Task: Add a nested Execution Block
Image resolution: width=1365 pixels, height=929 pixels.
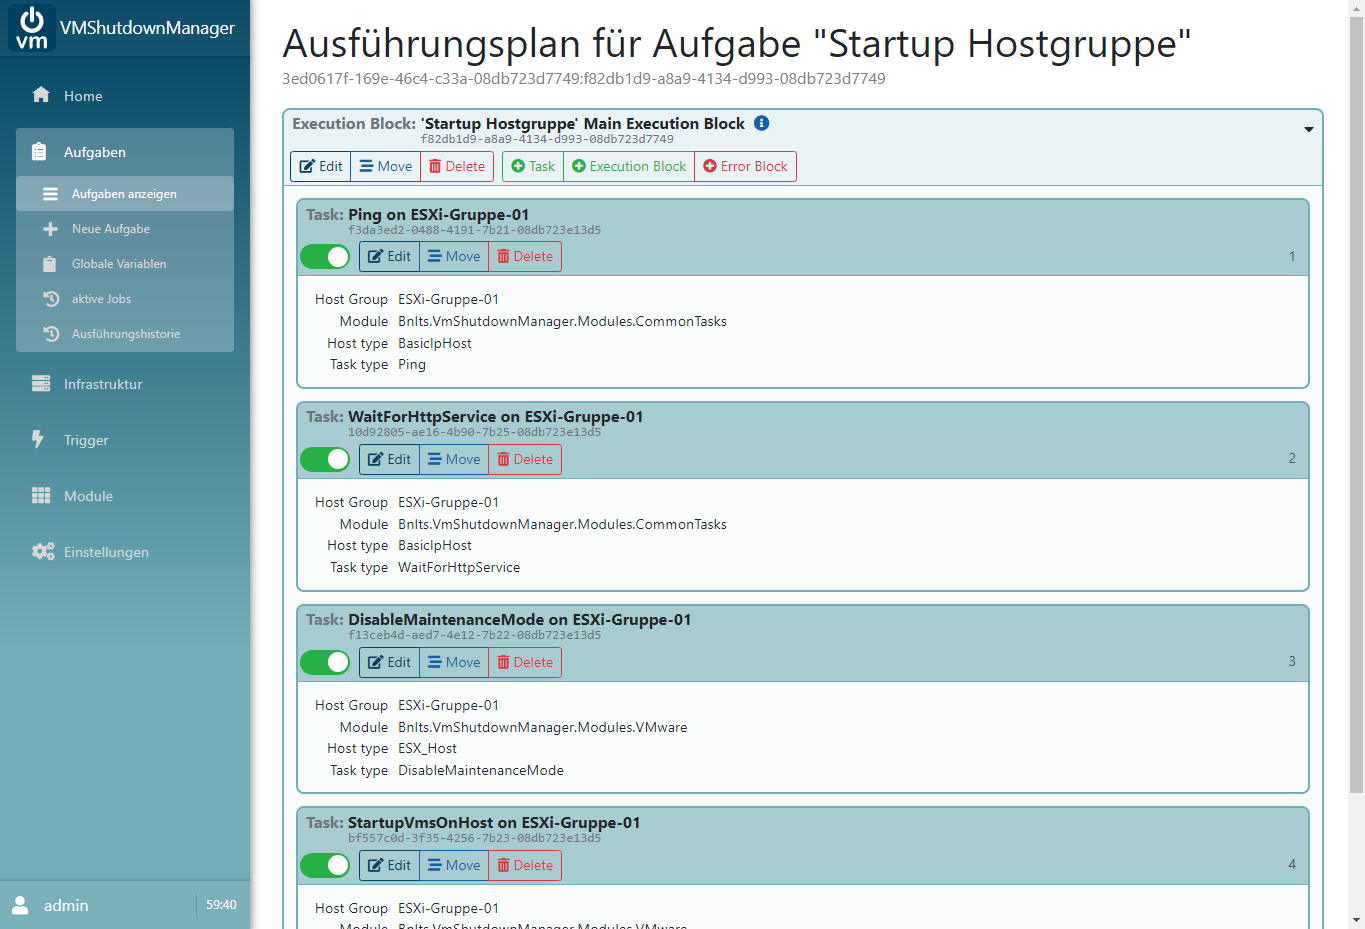Action: coord(629,167)
